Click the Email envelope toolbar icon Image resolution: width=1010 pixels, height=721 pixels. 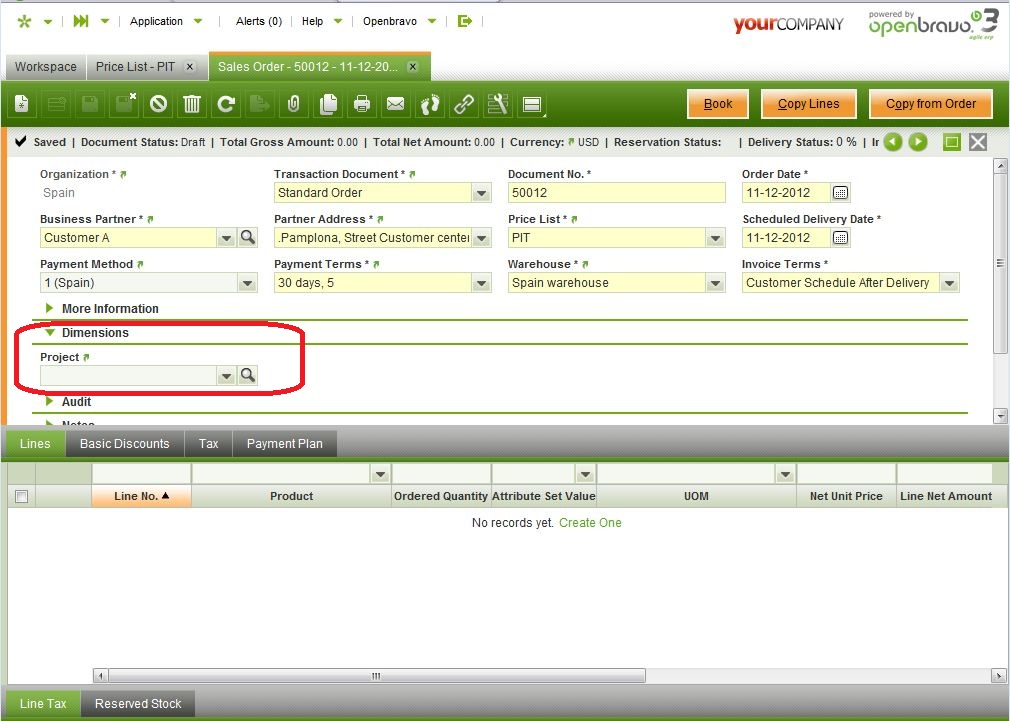click(395, 104)
